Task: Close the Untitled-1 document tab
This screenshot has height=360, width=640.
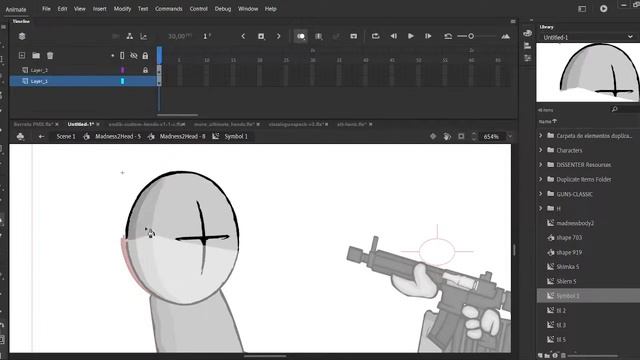Action: click(x=98, y=124)
